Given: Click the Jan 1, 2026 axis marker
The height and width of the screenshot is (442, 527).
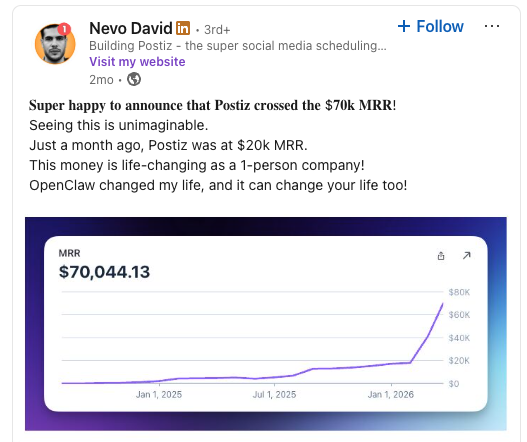Looking at the screenshot, I should click(391, 394).
